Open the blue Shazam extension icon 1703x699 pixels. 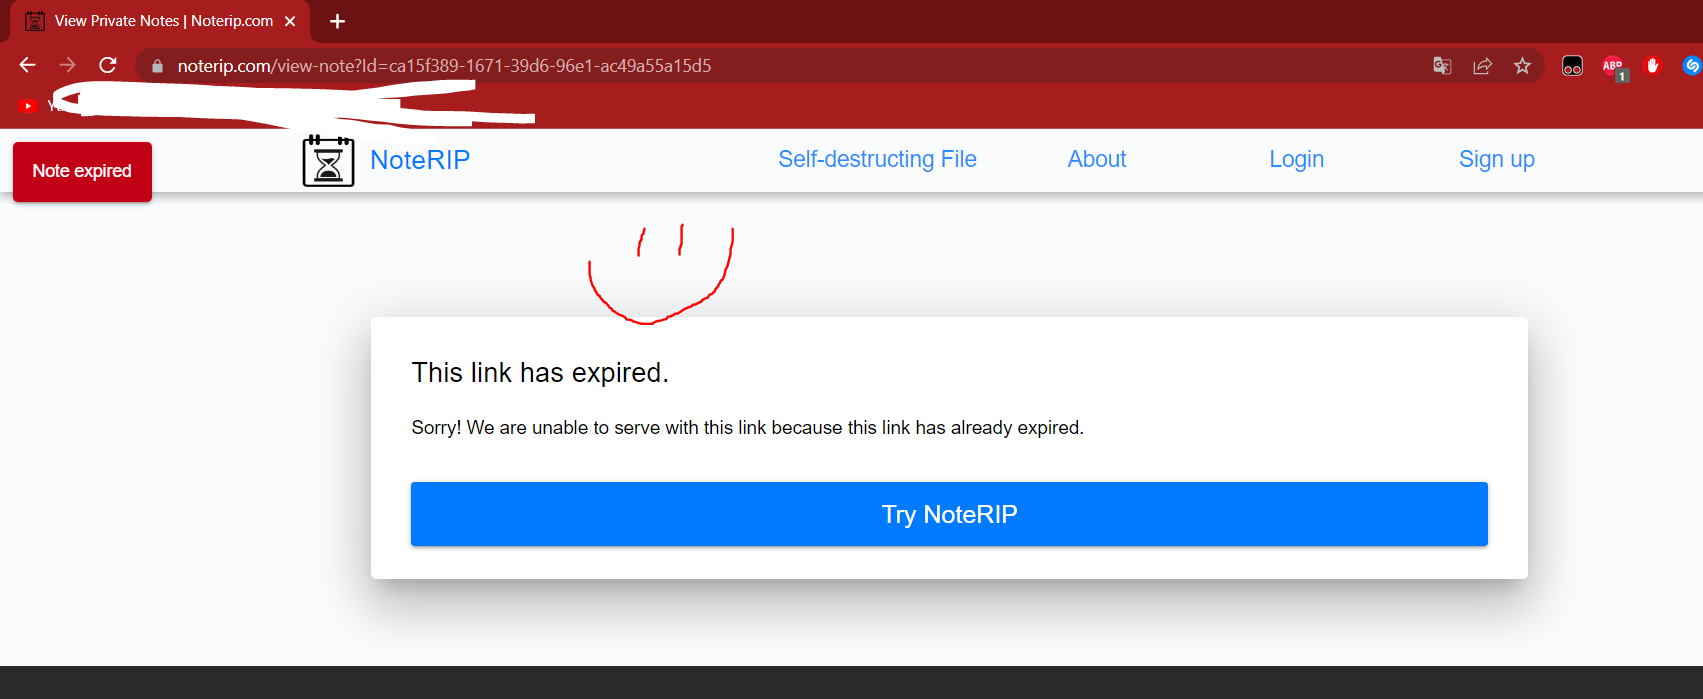point(1692,66)
